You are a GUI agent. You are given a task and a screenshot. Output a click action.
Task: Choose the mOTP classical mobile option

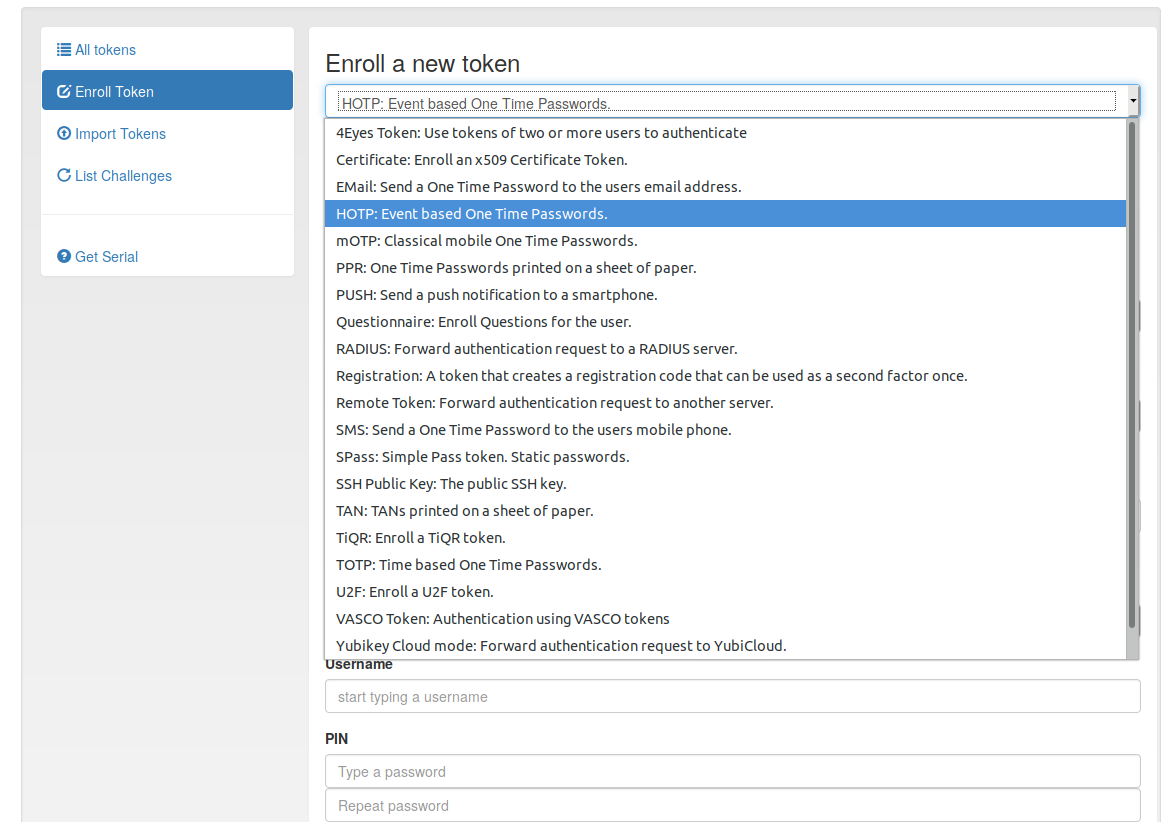pos(726,240)
